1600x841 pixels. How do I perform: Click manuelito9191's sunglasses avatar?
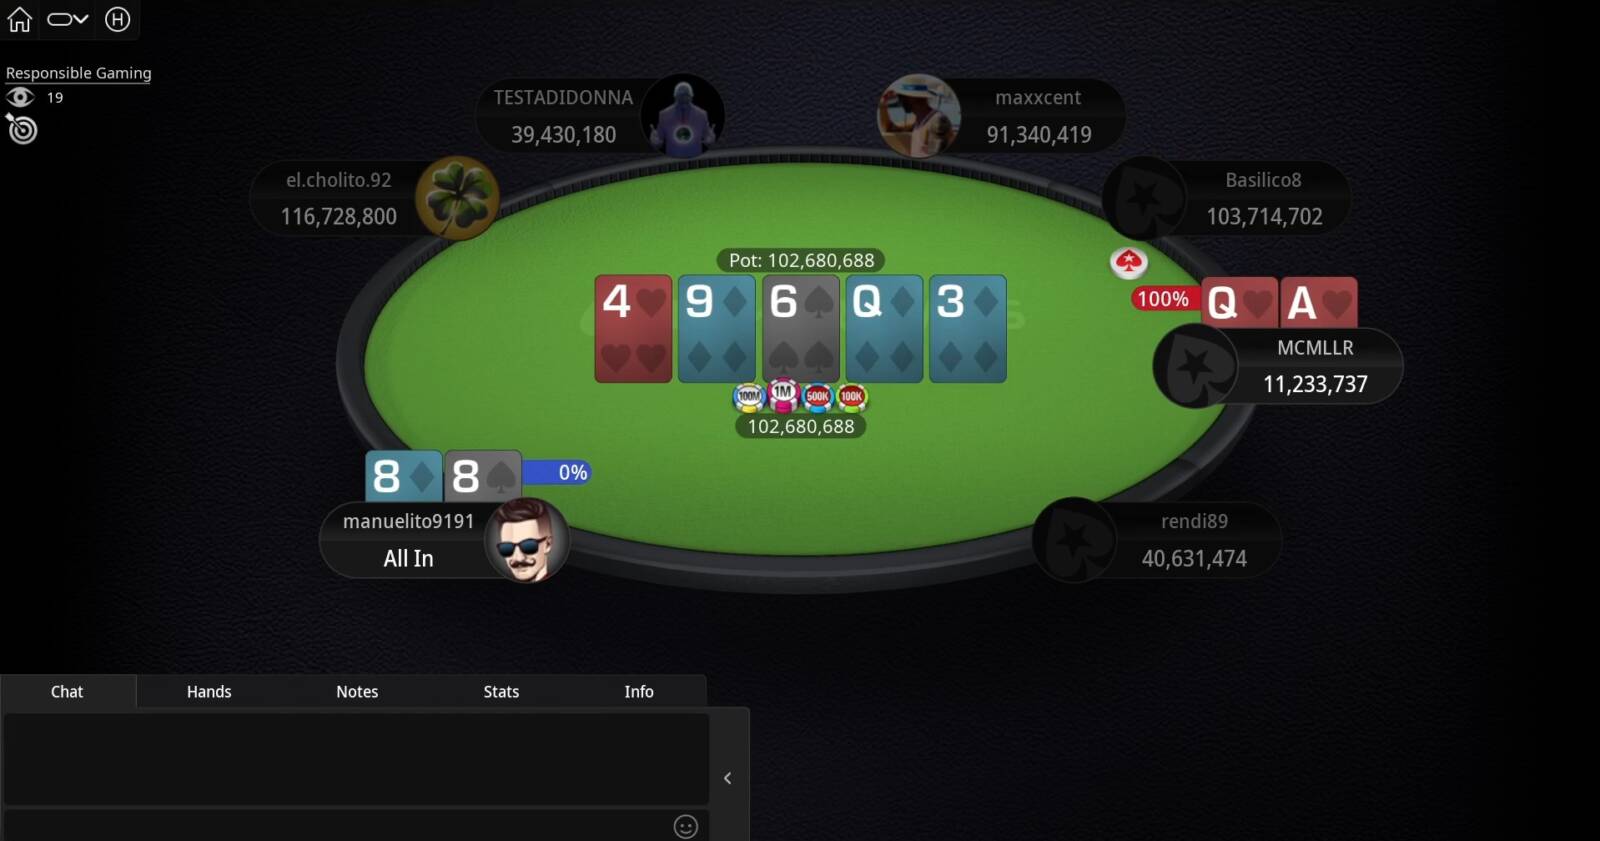527,540
